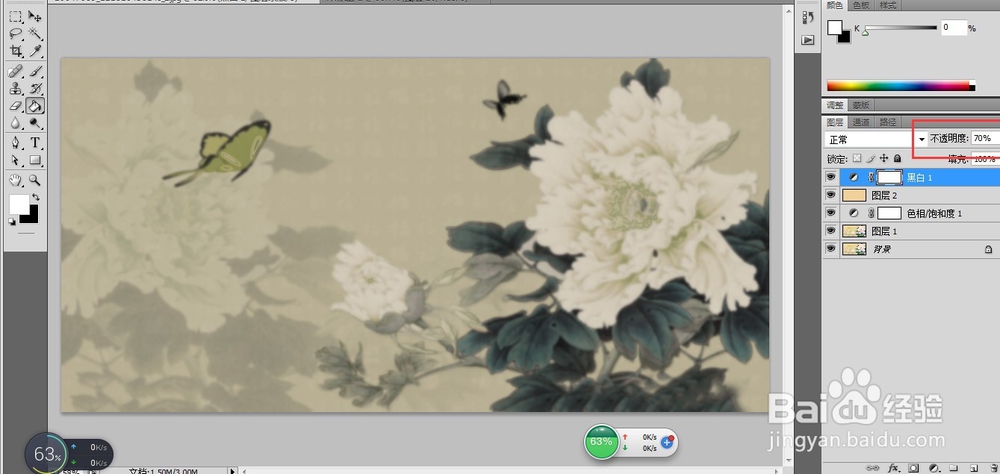Select the Zoom tool
The width and height of the screenshot is (1000, 474).
pos(35,181)
